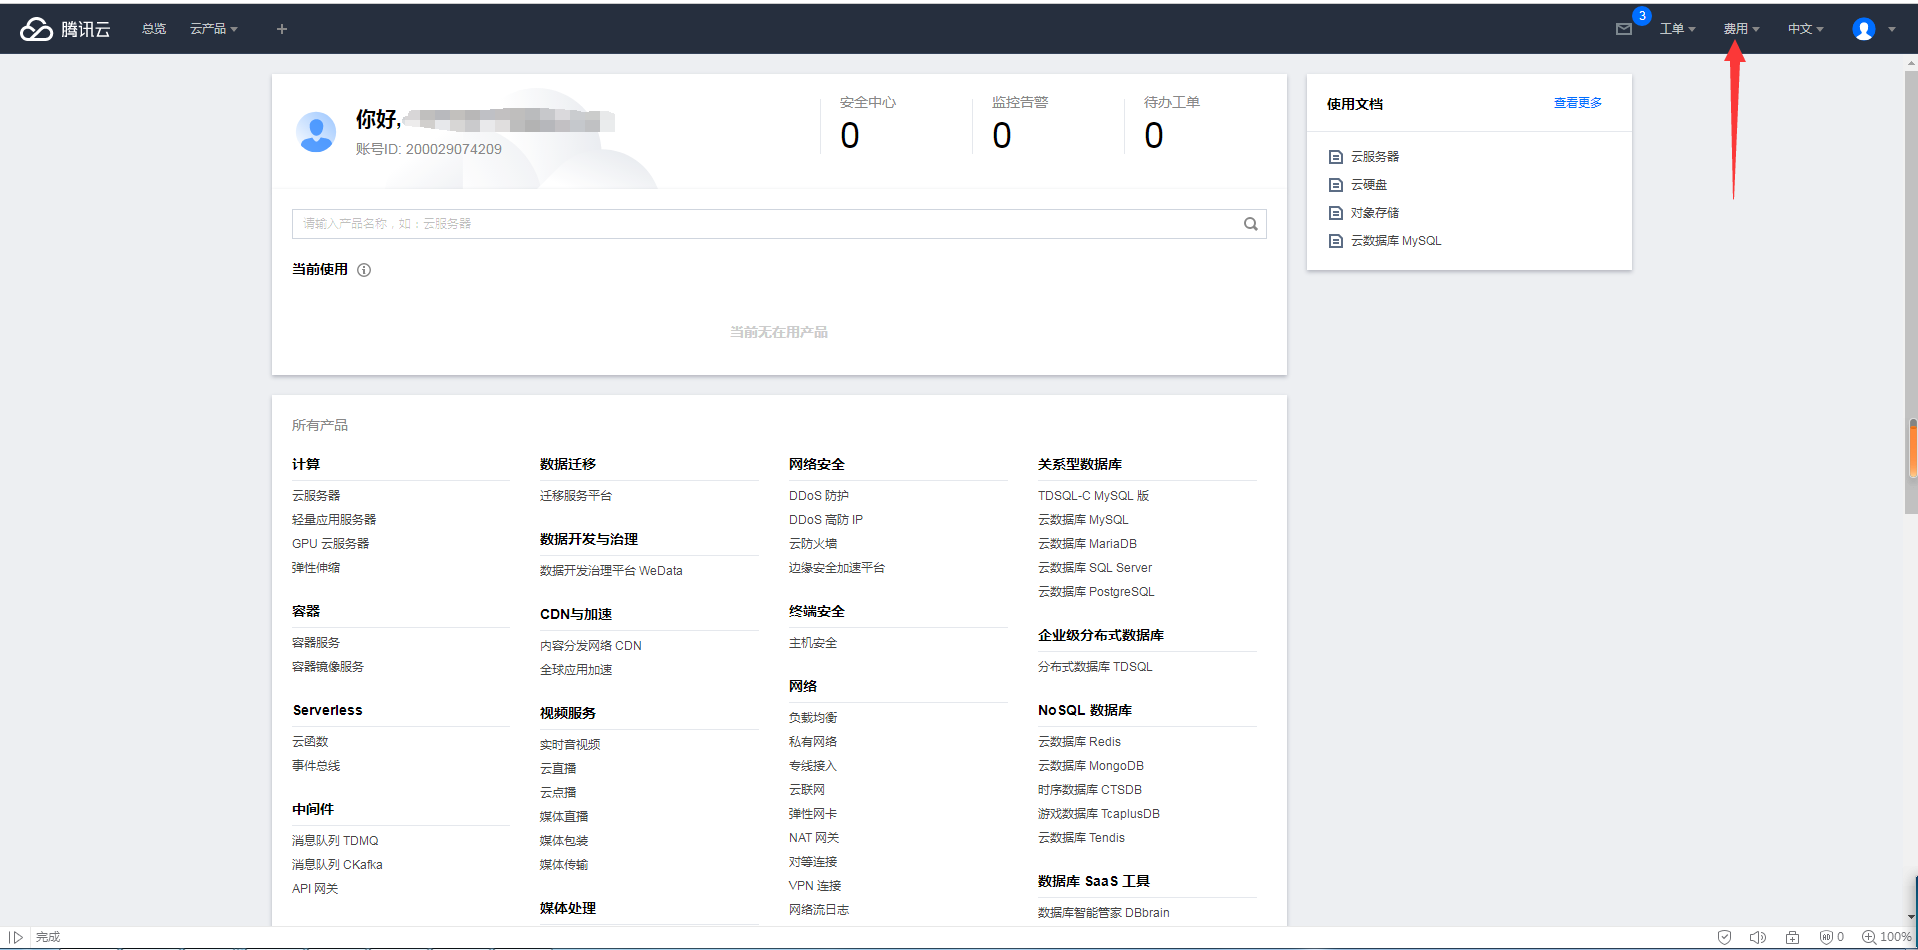Click the document icon next to 云服务器

click(x=1335, y=157)
